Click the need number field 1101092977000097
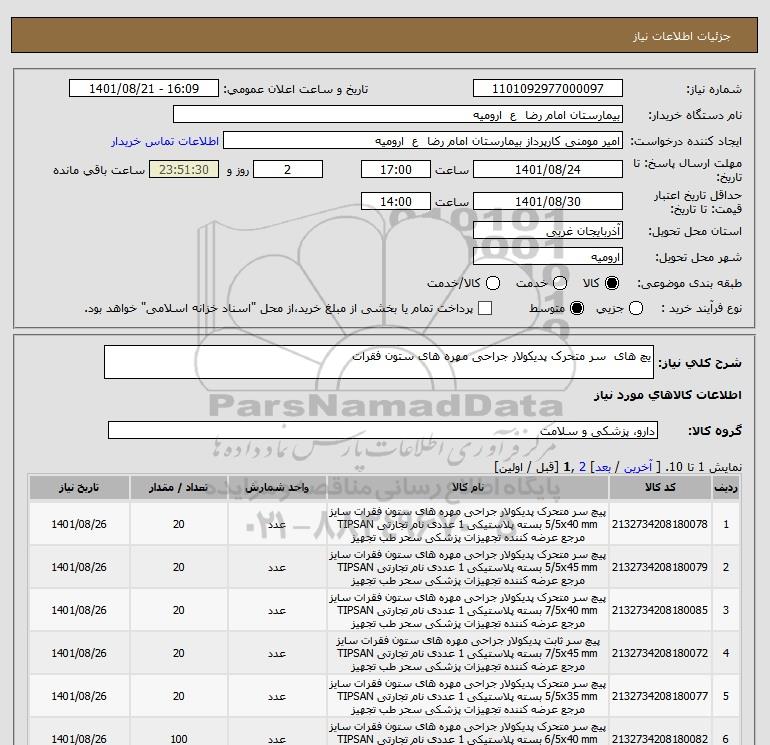This screenshot has height=745, width=770. [x=548, y=88]
